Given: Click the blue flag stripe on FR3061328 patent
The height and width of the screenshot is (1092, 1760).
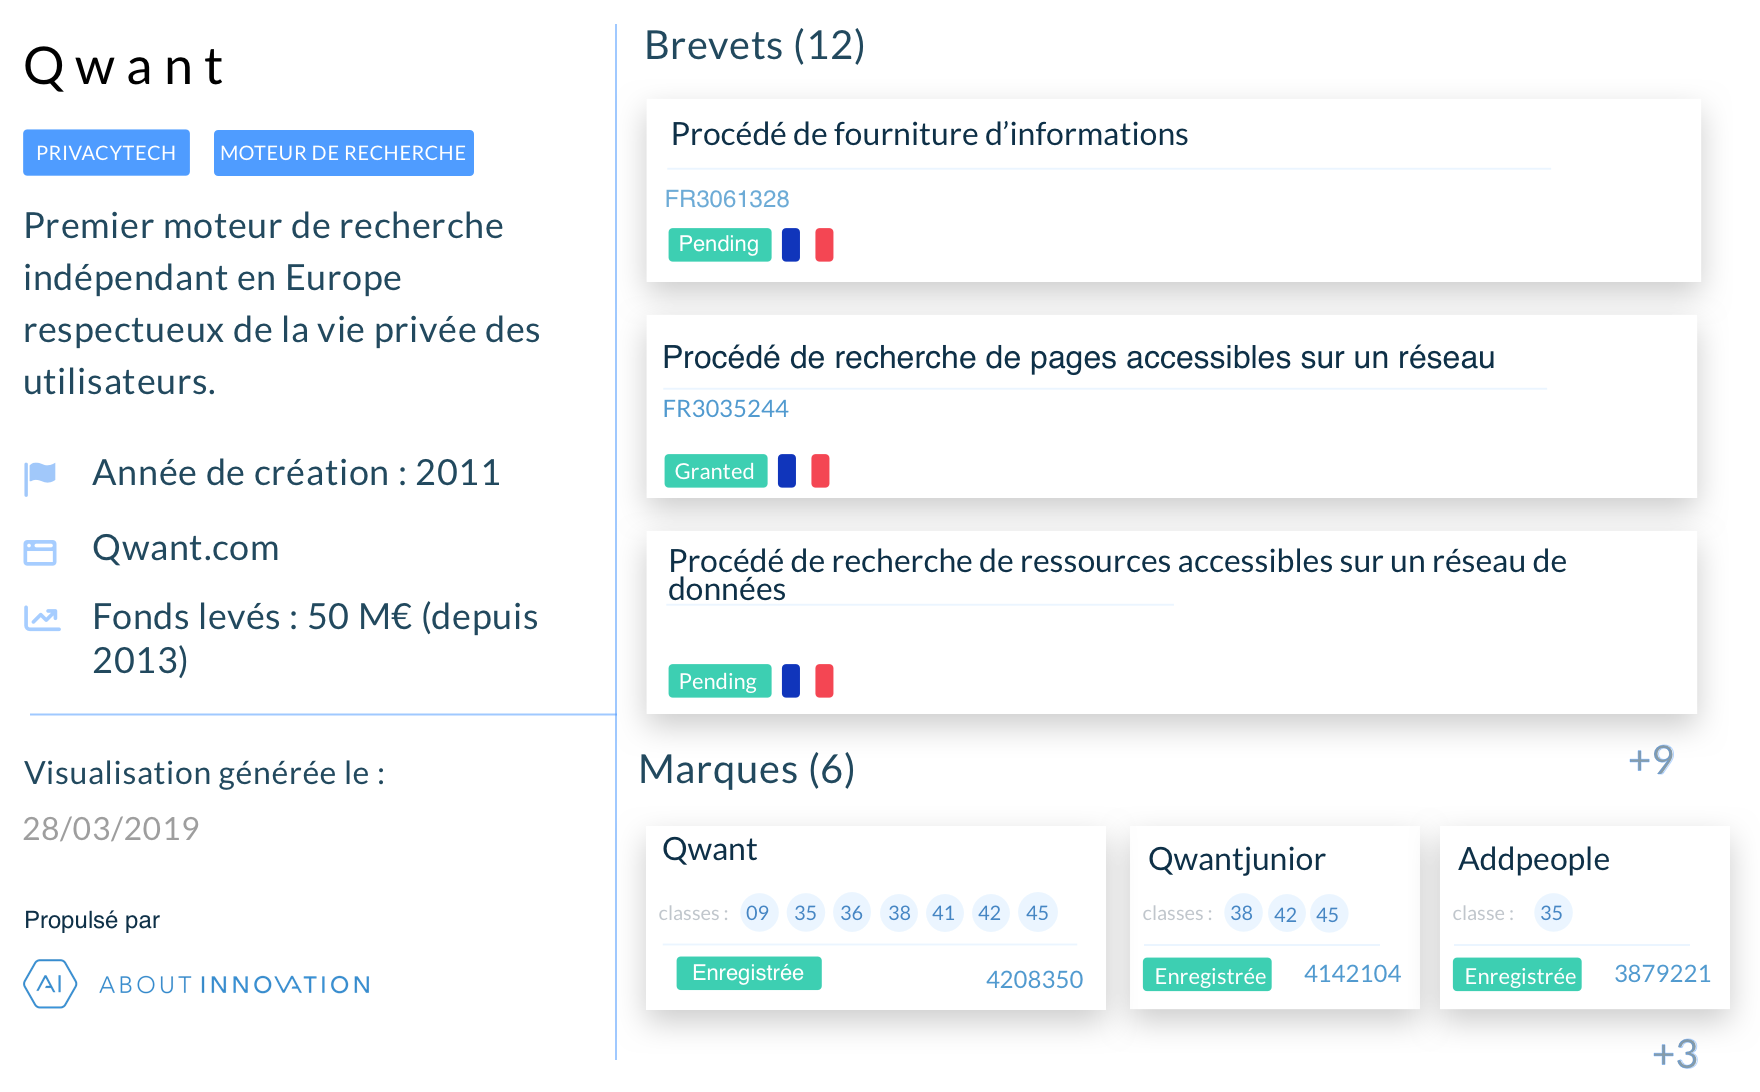Looking at the screenshot, I should [791, 245].
